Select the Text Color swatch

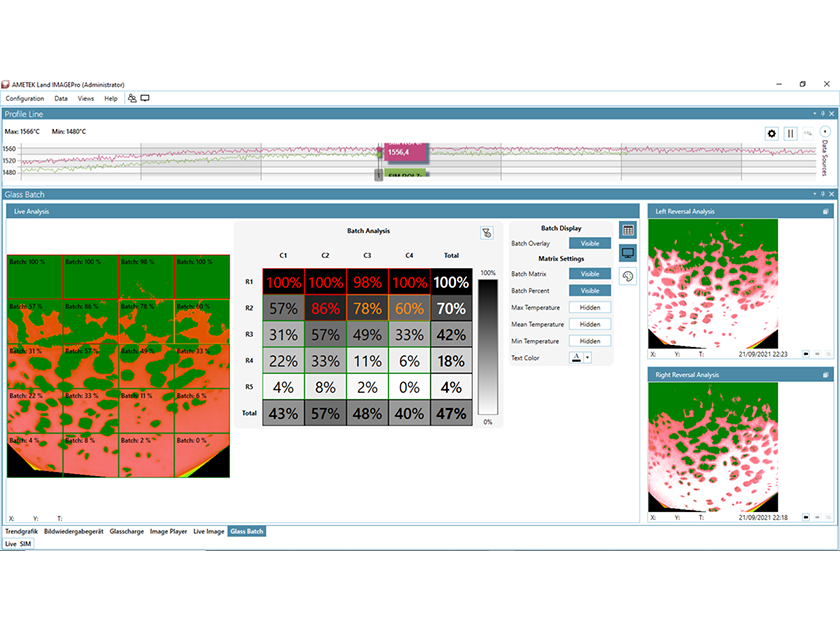point(576,358)
